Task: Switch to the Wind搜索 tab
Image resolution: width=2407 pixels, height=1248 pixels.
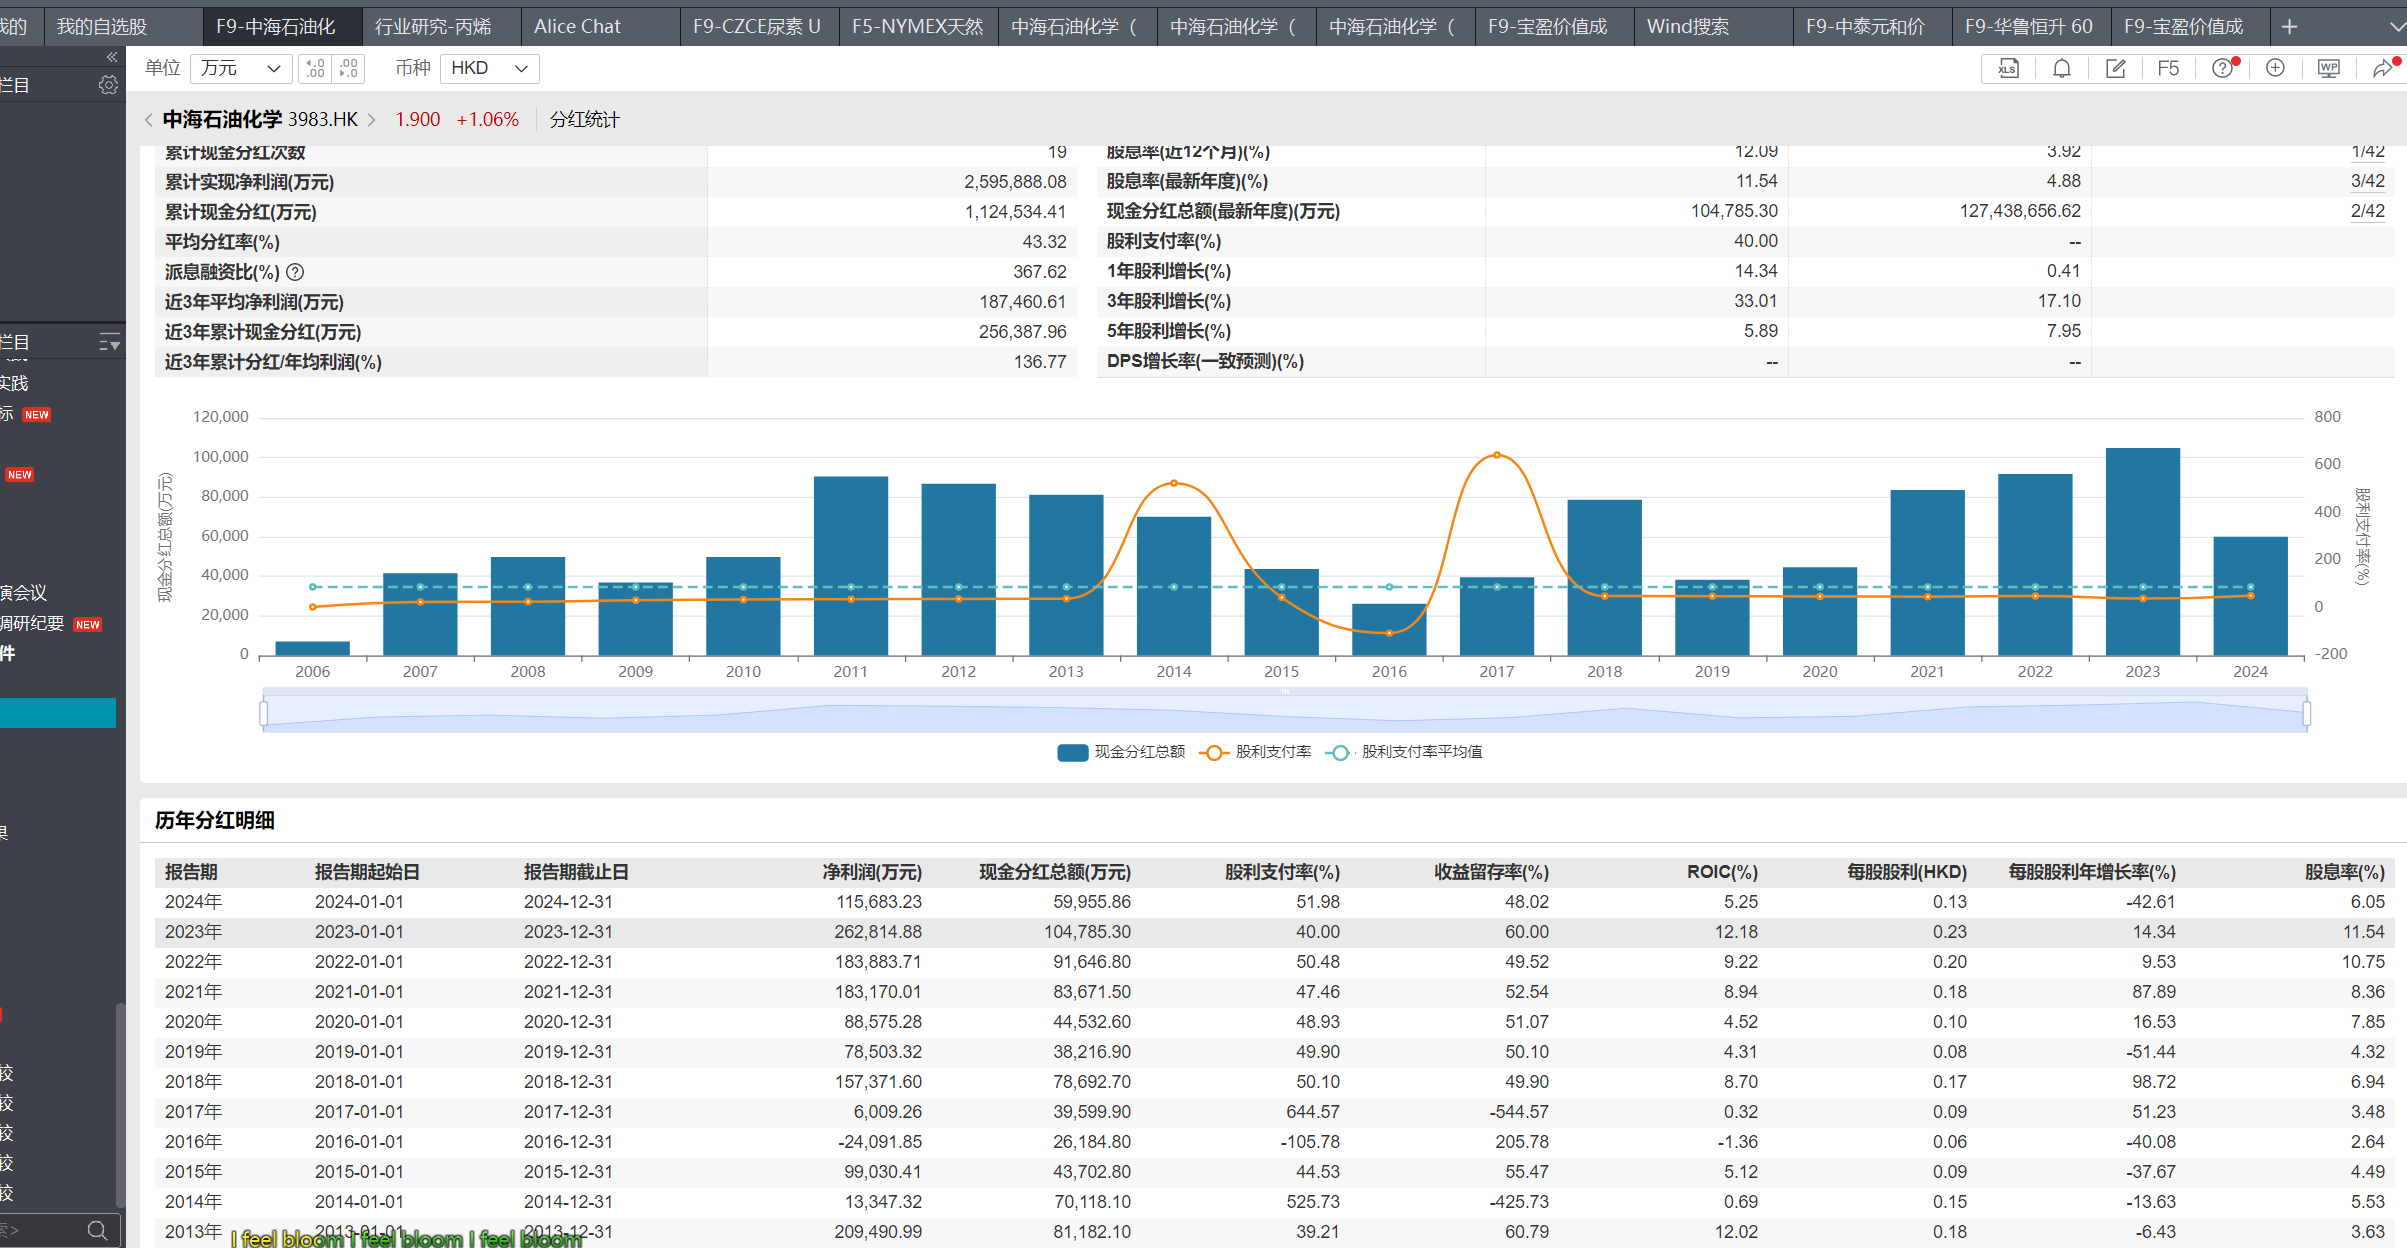Action: [x=1688, y=27]
